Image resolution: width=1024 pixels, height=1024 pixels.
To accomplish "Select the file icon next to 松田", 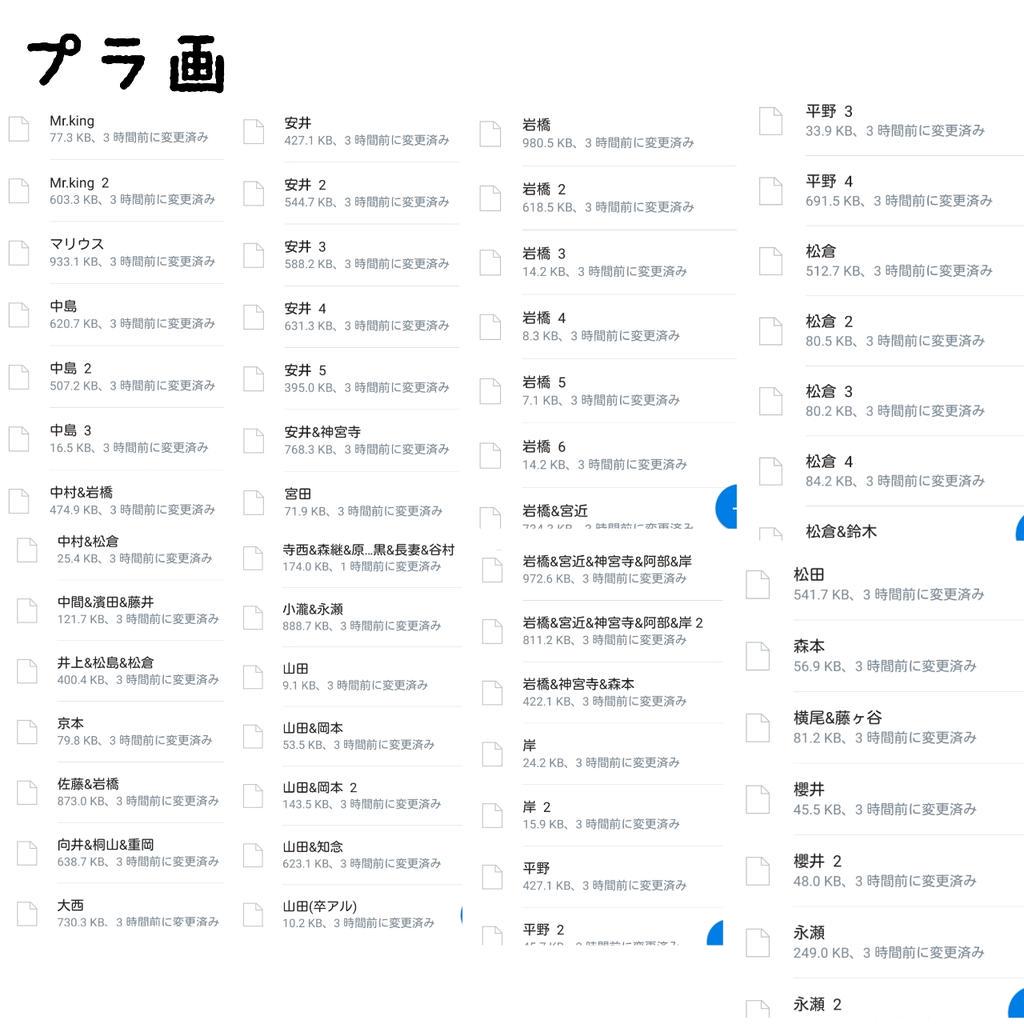I will coord(758,584).
